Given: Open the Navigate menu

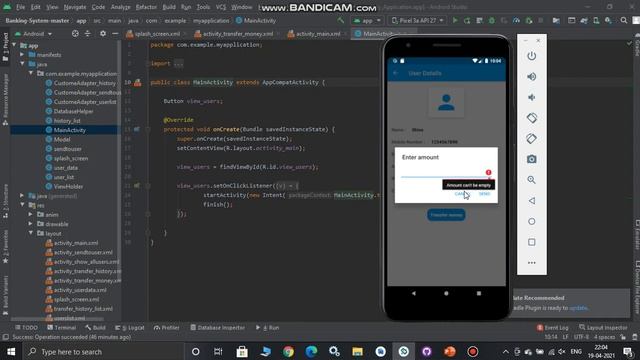Looking at the screenshot, I should coord(75,7).
